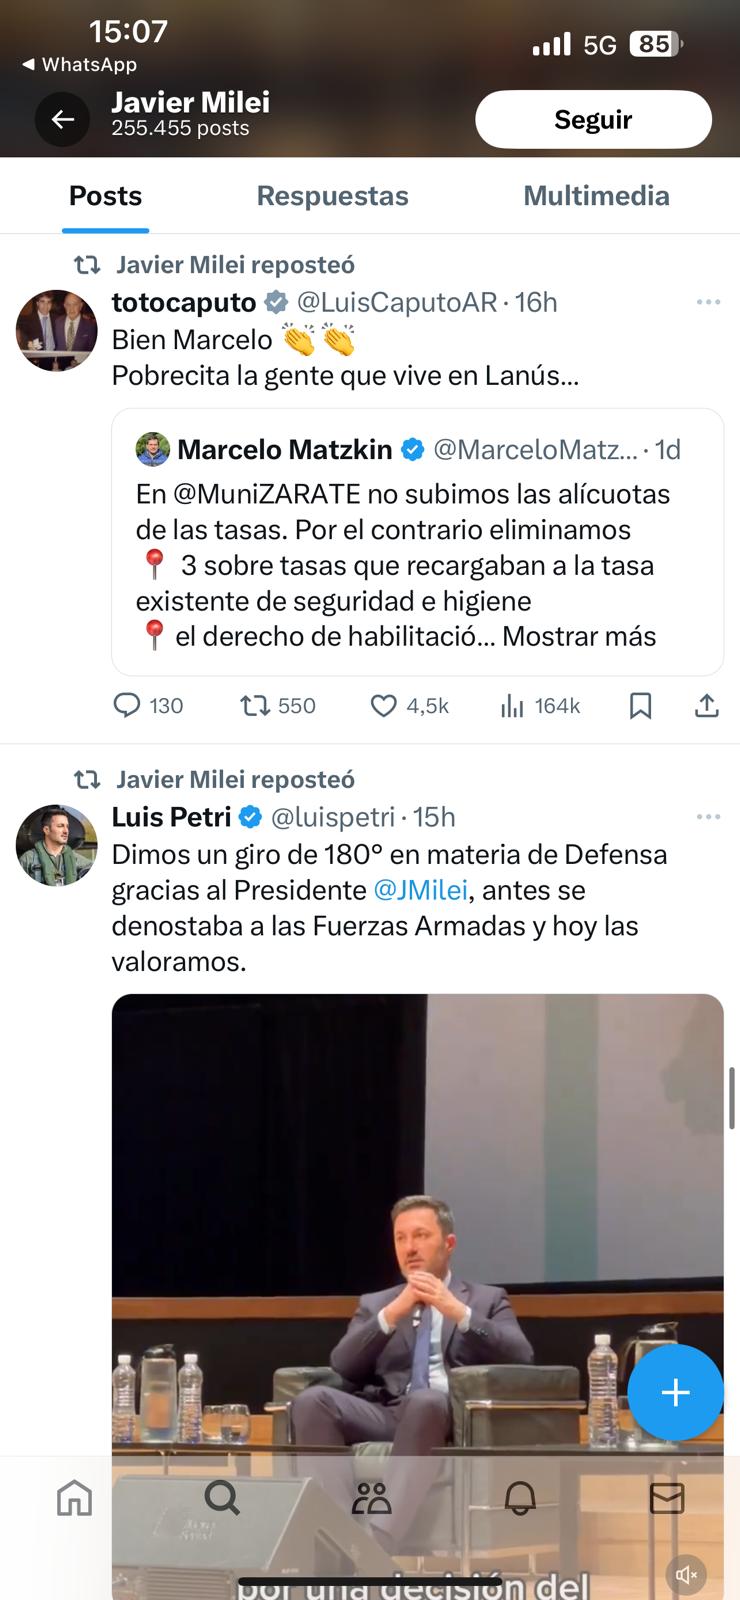Open the Search magnifier icon

pos(221,1498)
